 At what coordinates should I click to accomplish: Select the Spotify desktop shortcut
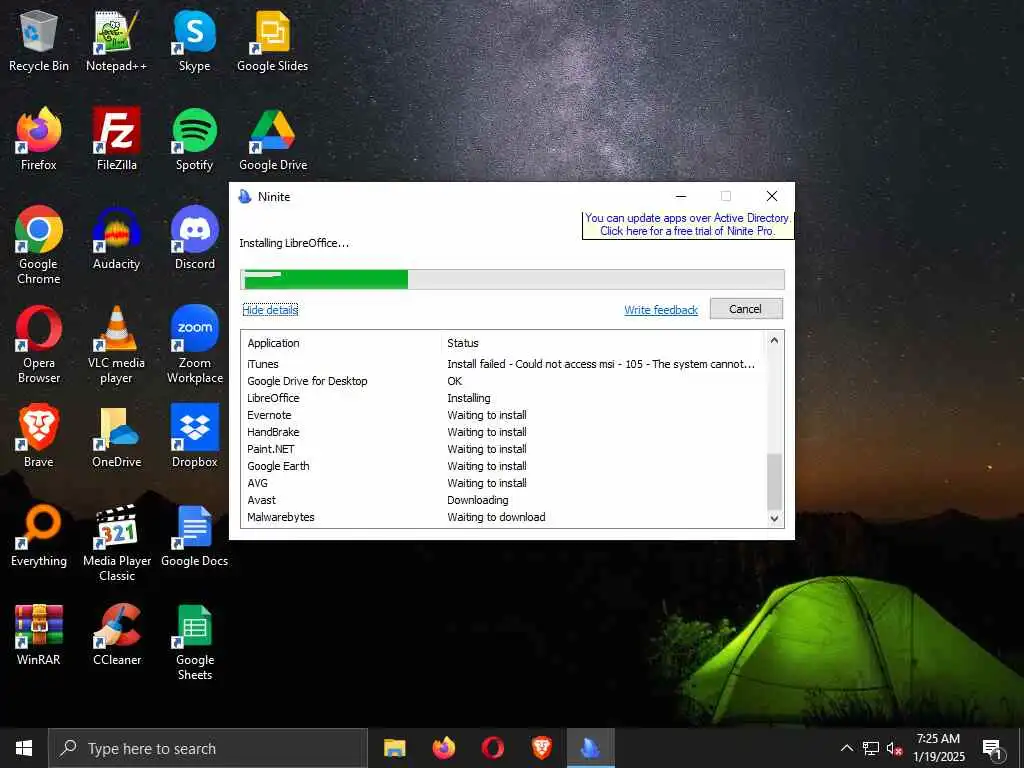195,140
